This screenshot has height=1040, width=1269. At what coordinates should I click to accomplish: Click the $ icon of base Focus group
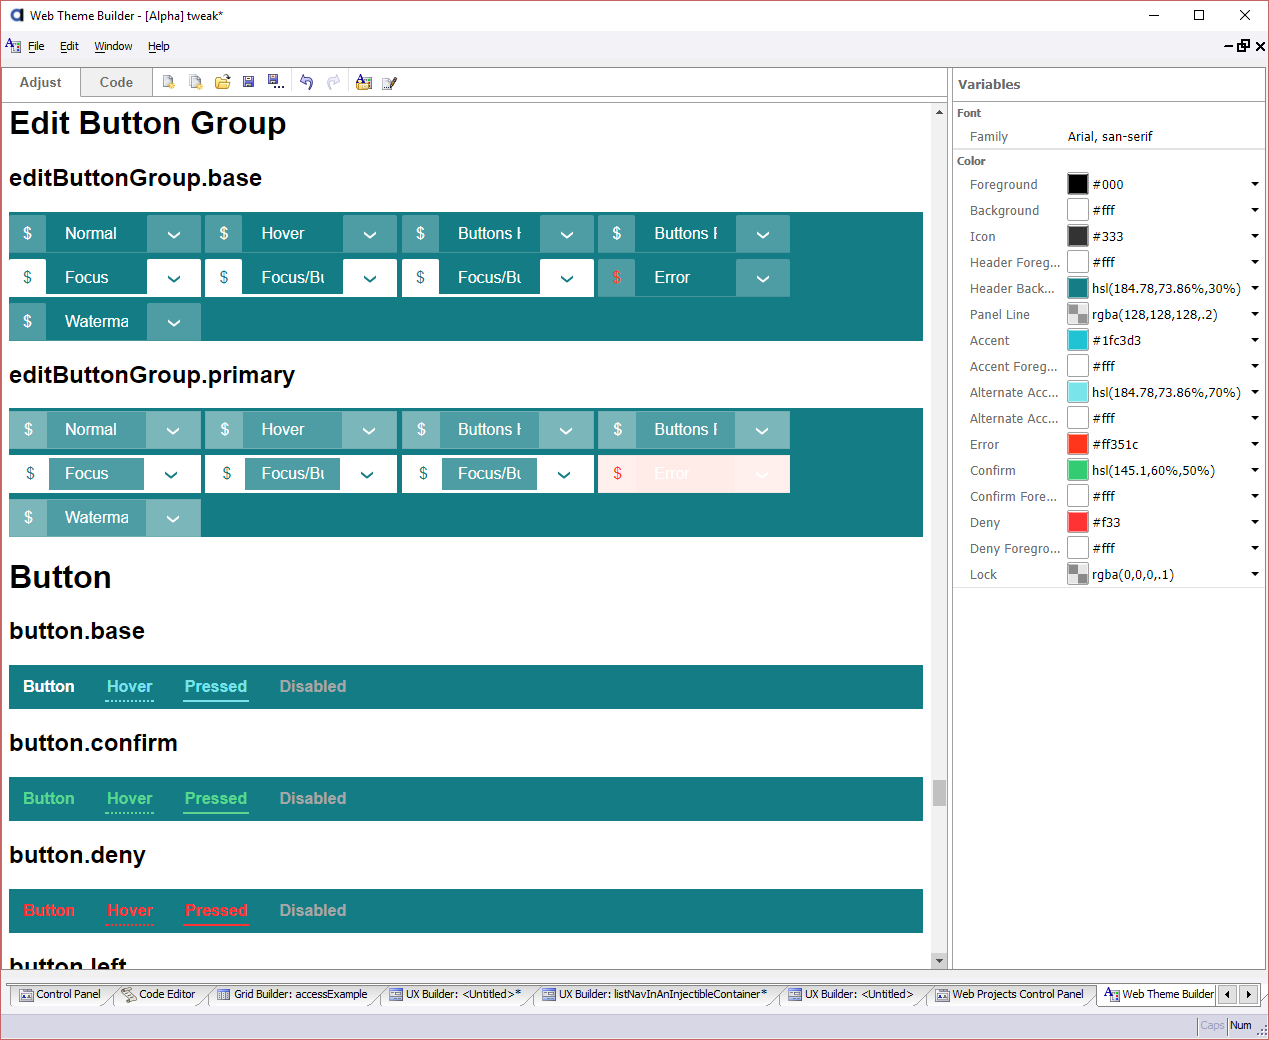28,277
